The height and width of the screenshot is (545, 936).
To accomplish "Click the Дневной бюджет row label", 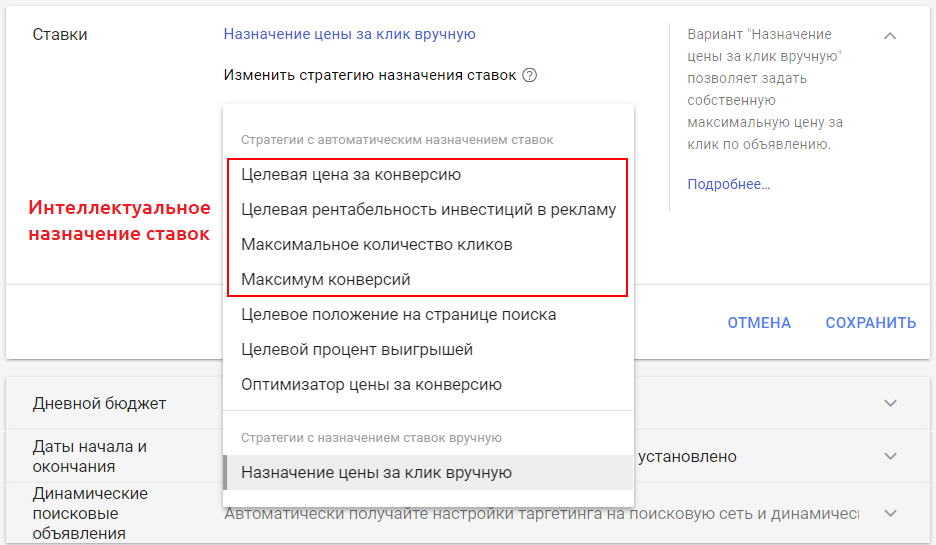I will tap(99, 403).
